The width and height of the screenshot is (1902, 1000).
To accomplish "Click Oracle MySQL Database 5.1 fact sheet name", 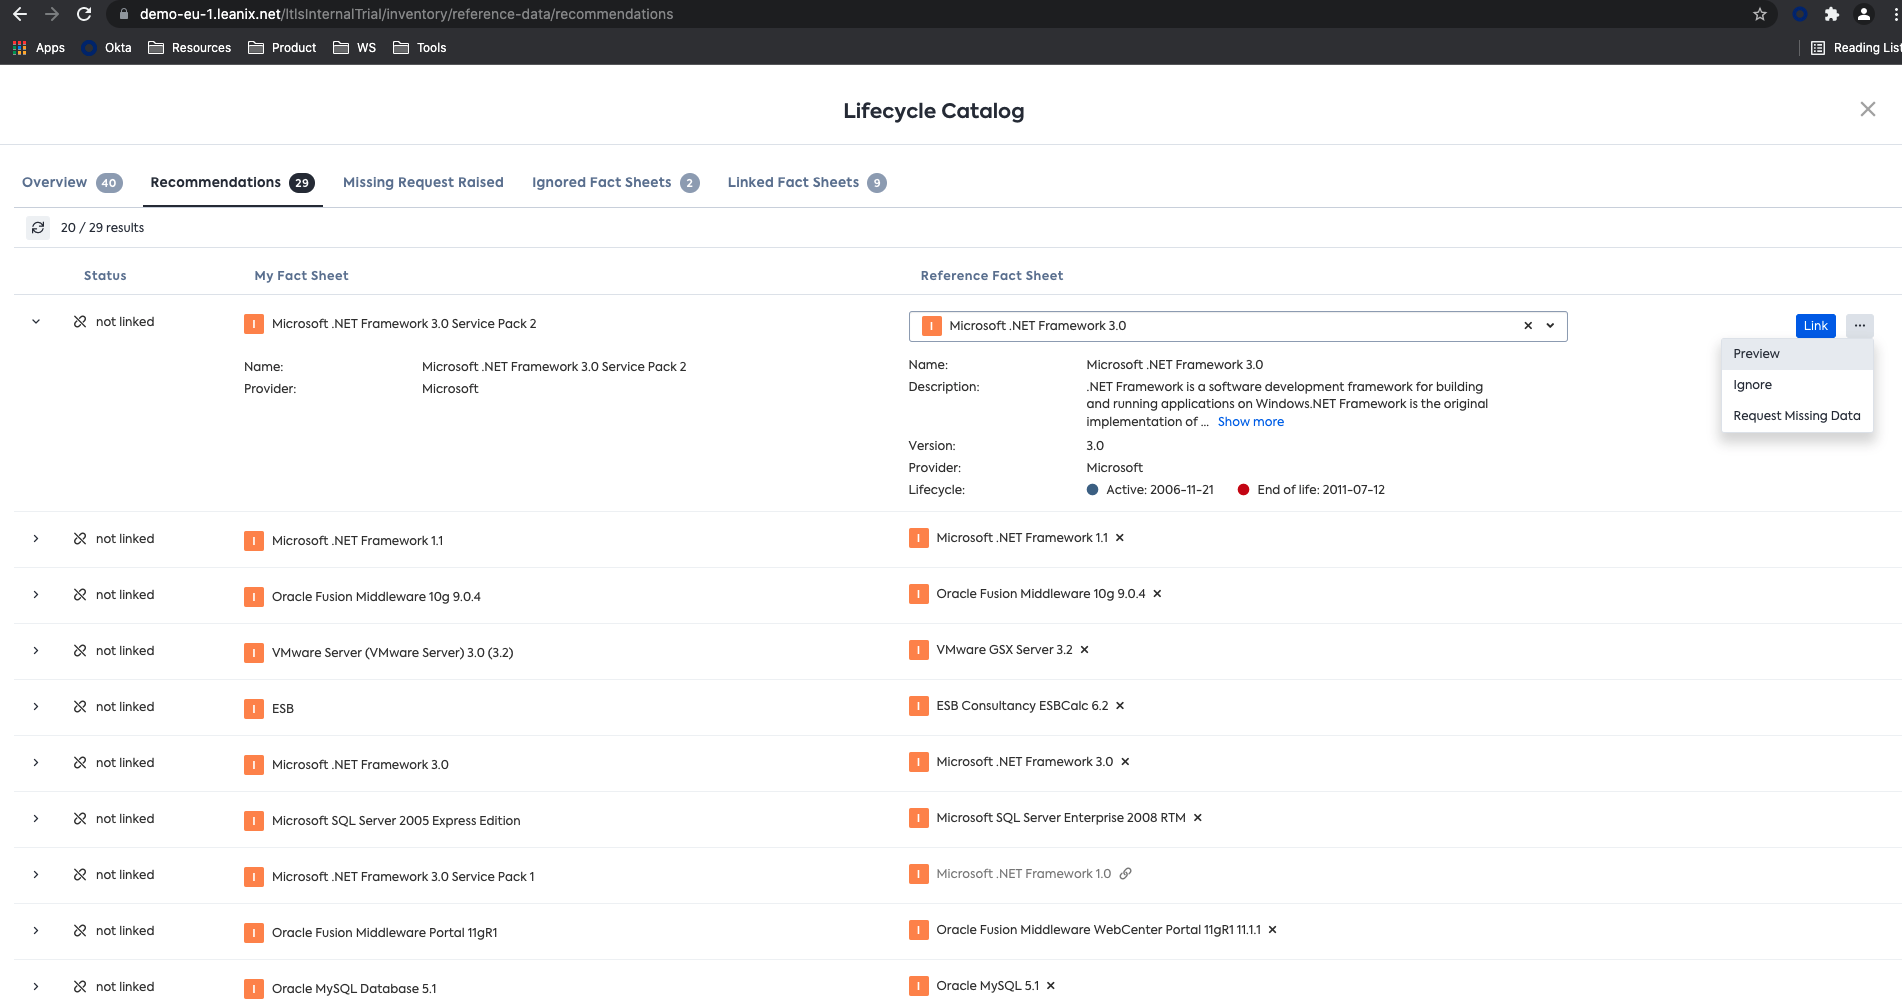I will click(x=354, y=989).
